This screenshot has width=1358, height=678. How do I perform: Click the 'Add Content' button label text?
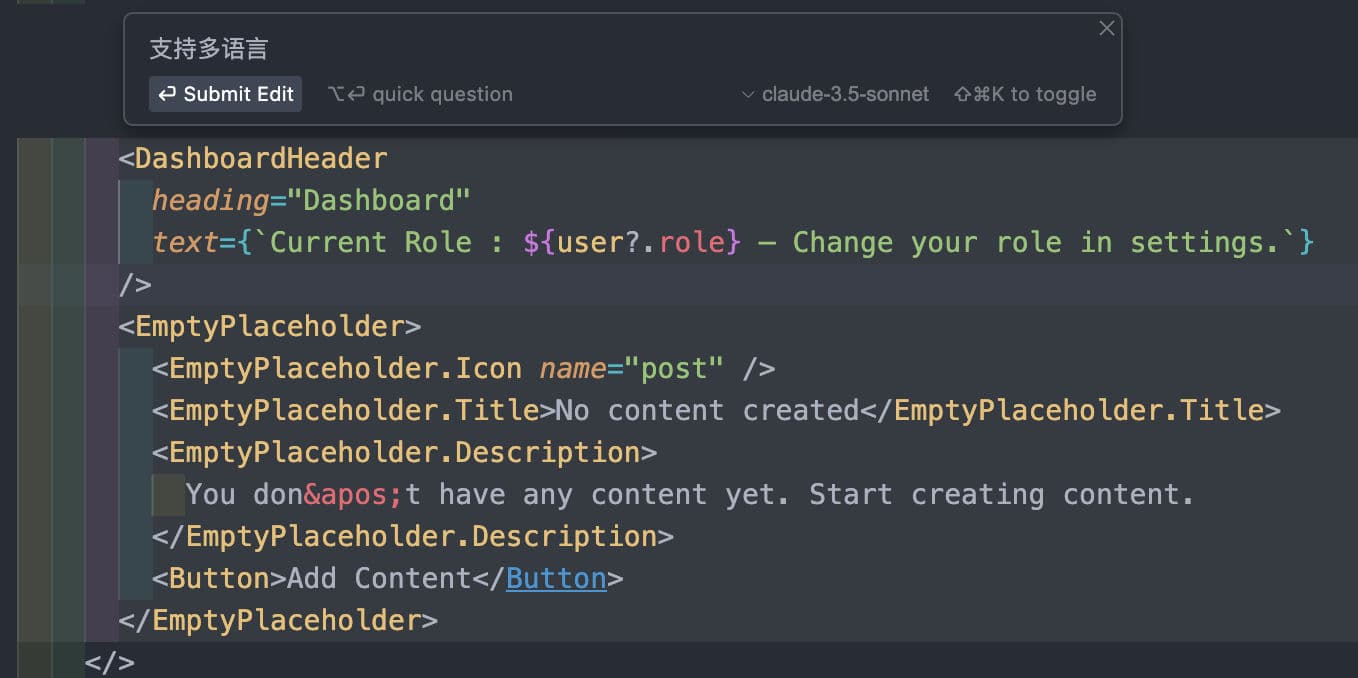(x=379, y=578)
